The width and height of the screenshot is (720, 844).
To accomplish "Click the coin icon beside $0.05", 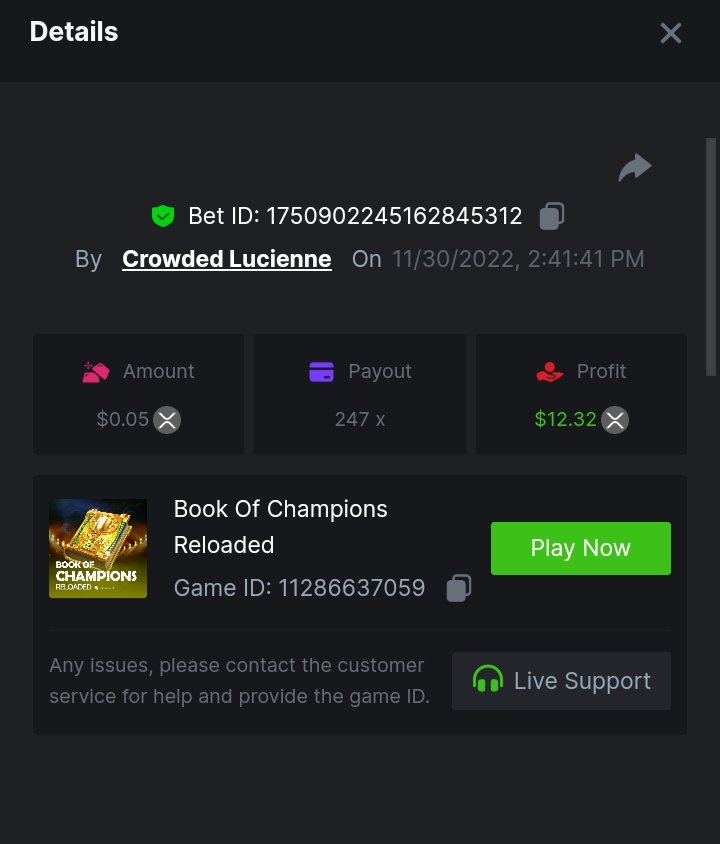I will click(x=167, y=420).
